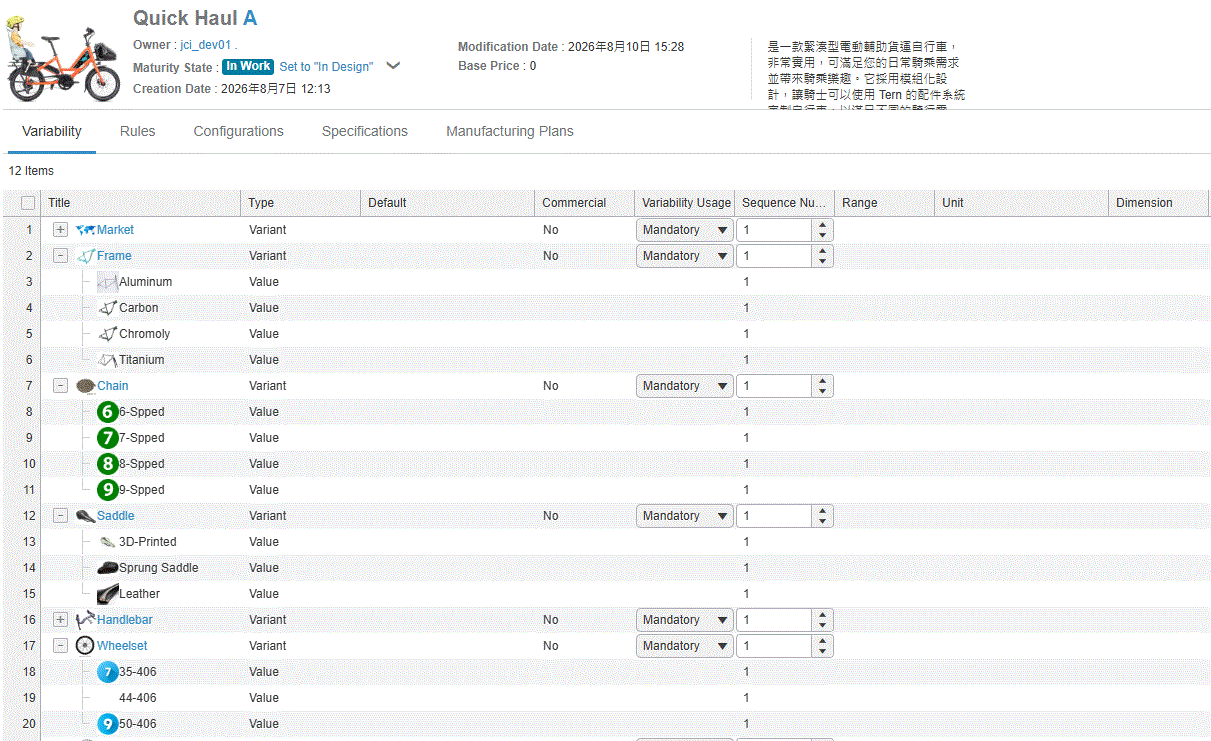Expand the Handlebar variant row
The image size is (1211, 741).
point(61,620)
